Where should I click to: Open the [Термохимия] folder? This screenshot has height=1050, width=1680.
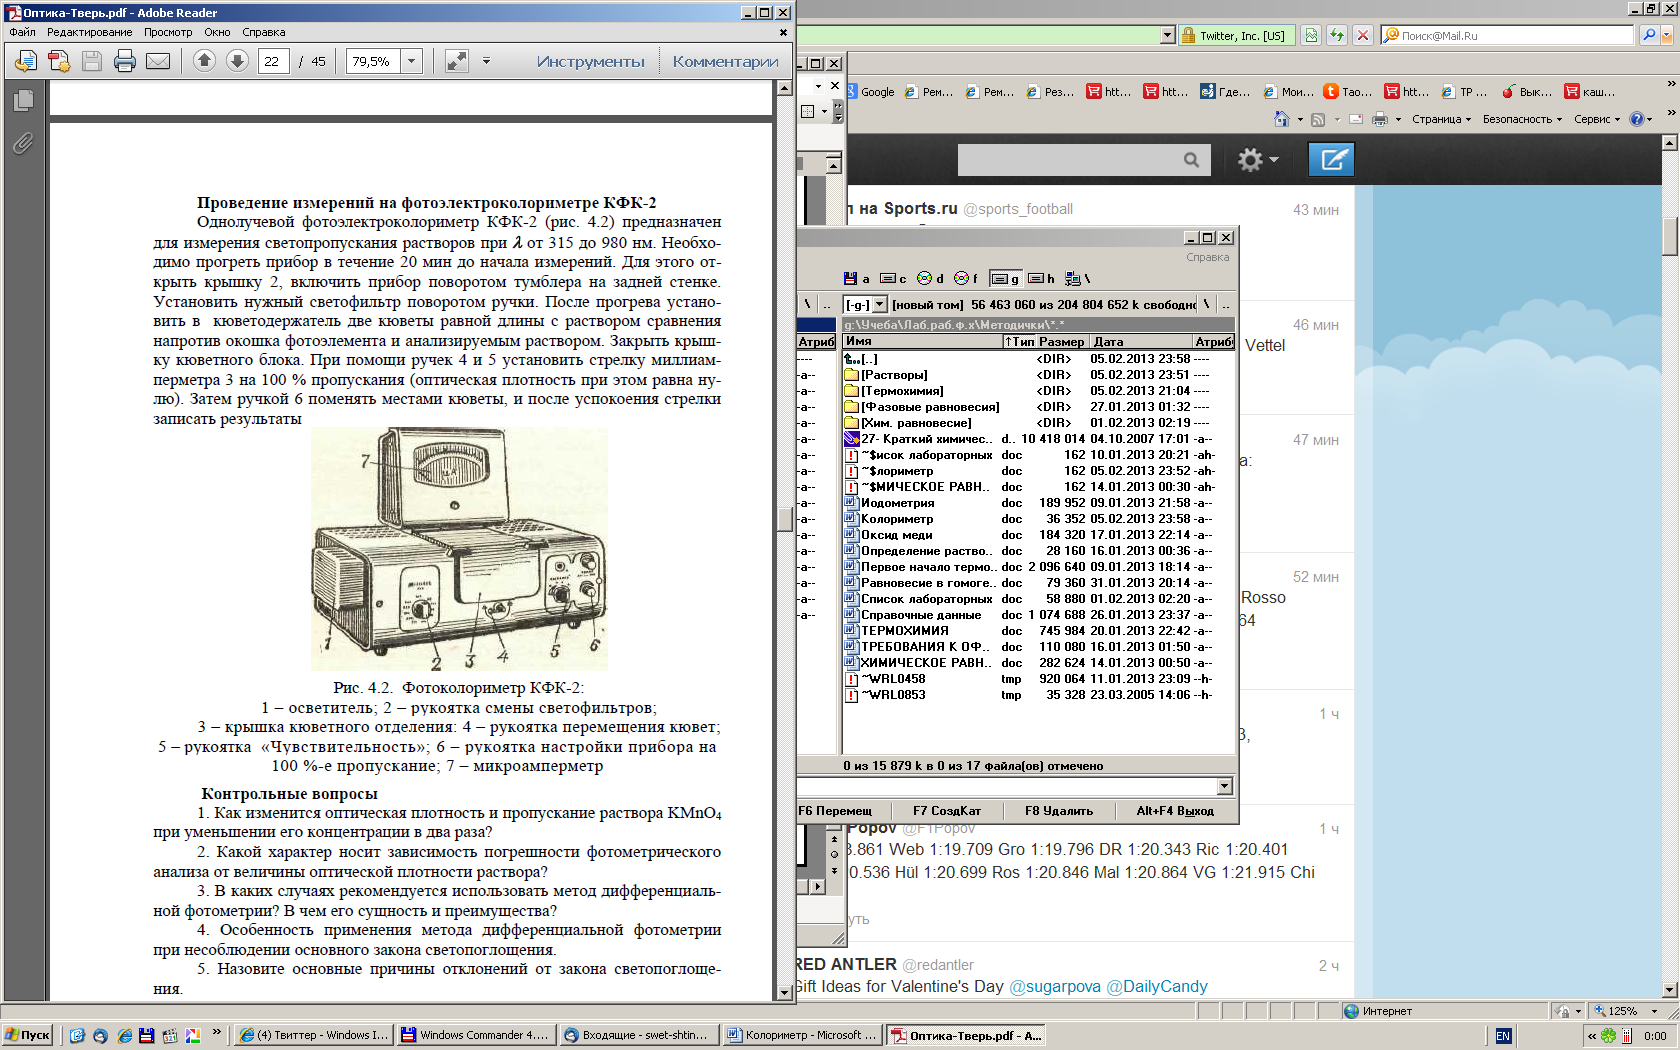pos(902,391)
